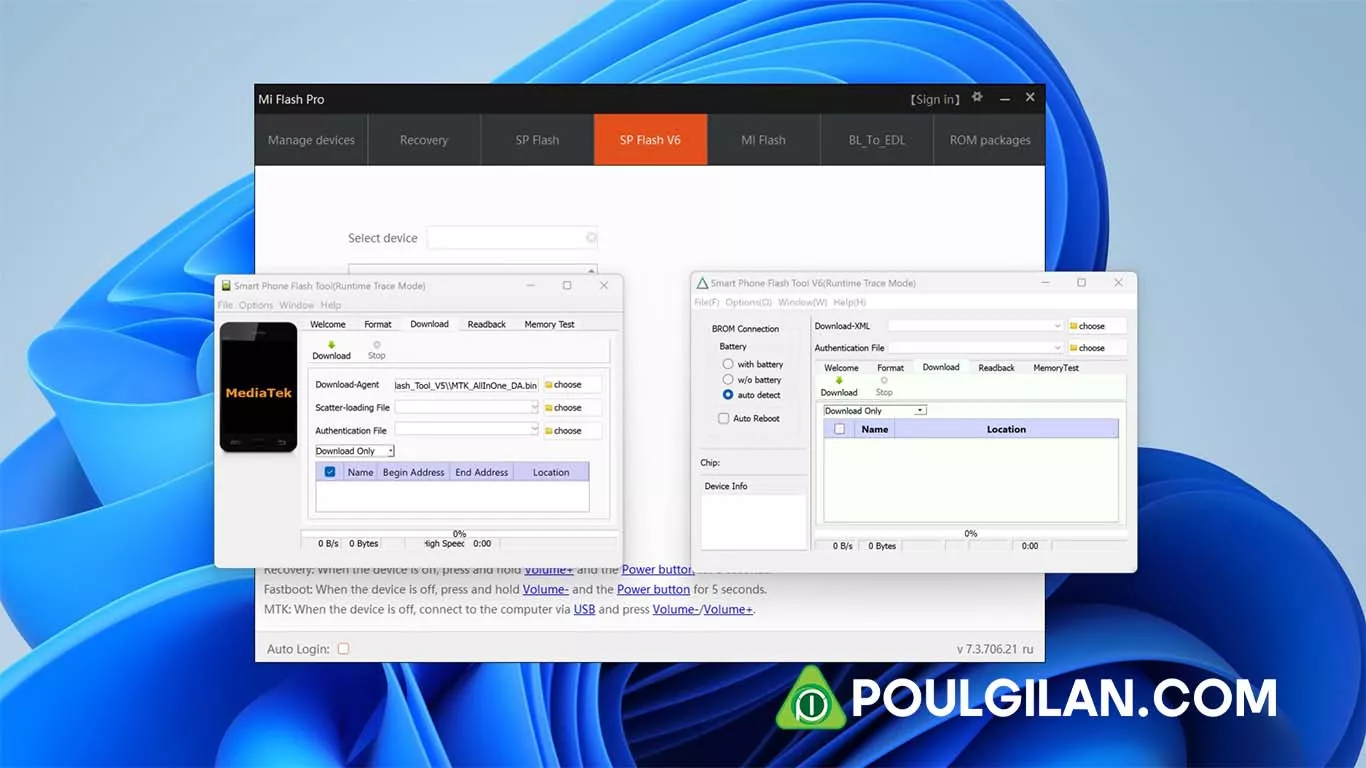Image resolution: width=1366 pixels, height=768 pixels.
Task: Open Format tab in Flash Tool V6
Action: click(x=890, y=368)
